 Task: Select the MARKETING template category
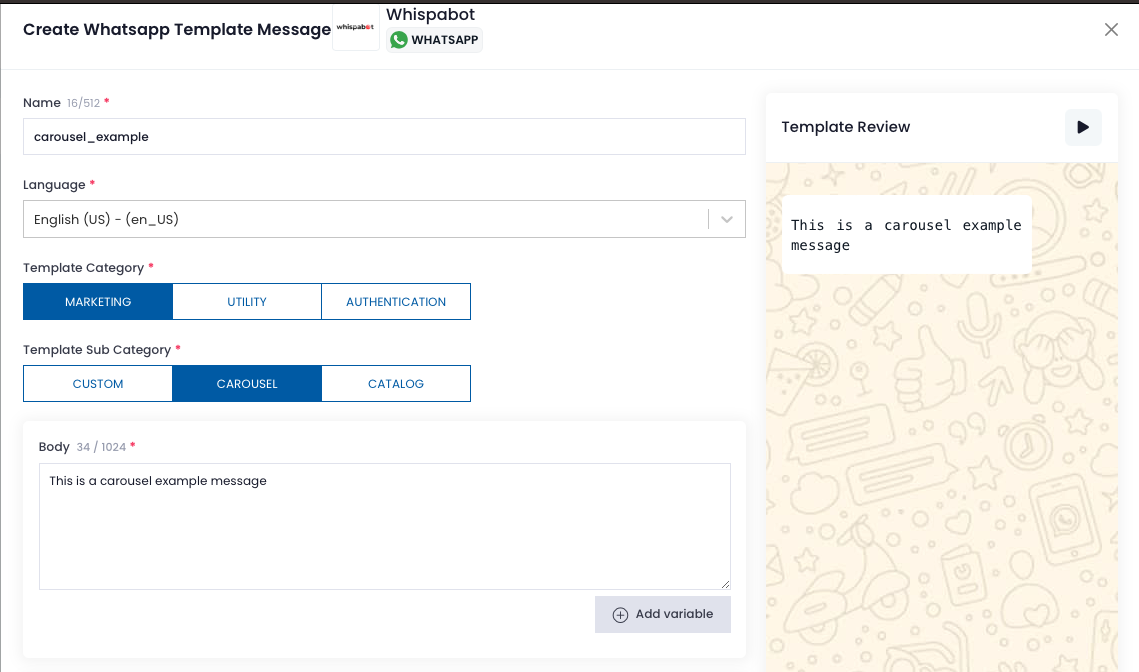(98, 301)
